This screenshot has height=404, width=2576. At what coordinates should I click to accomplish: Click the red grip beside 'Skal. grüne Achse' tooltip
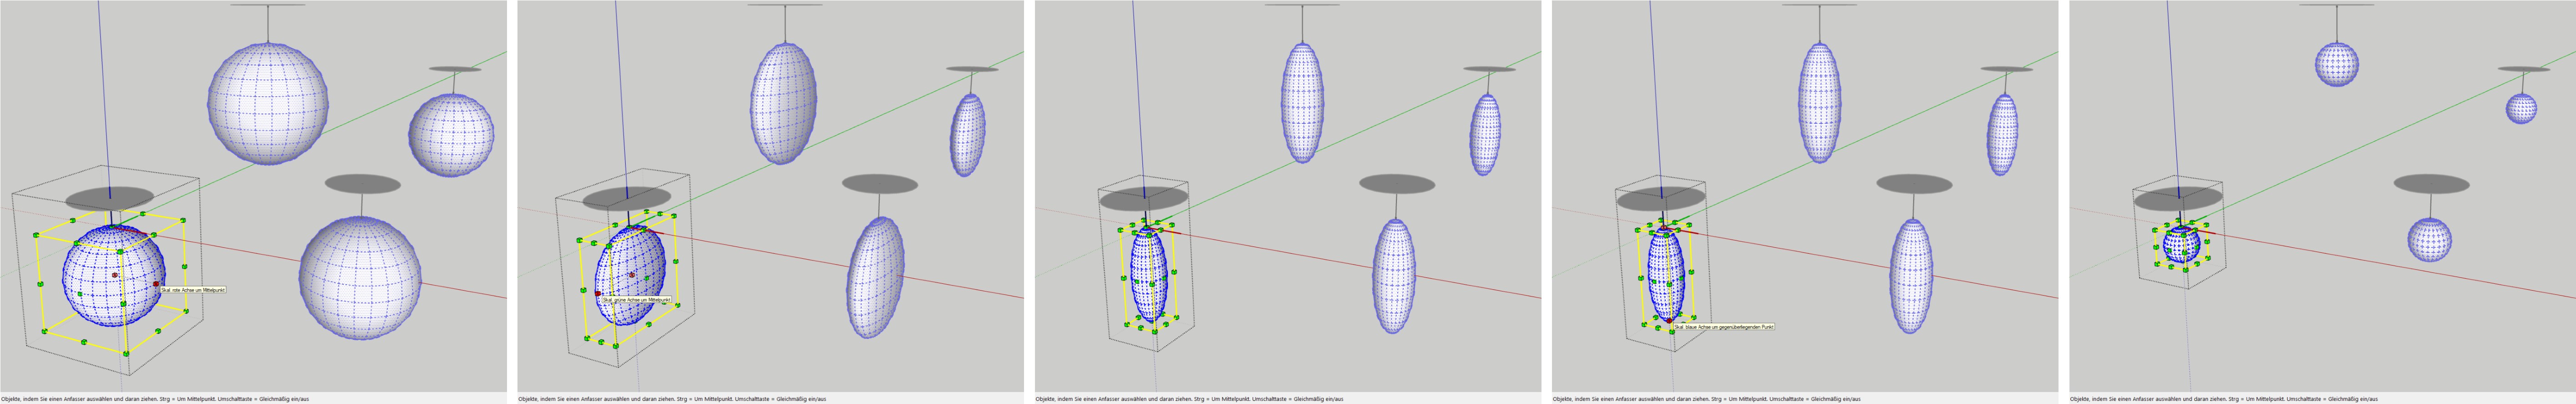(x=597, y=294)
